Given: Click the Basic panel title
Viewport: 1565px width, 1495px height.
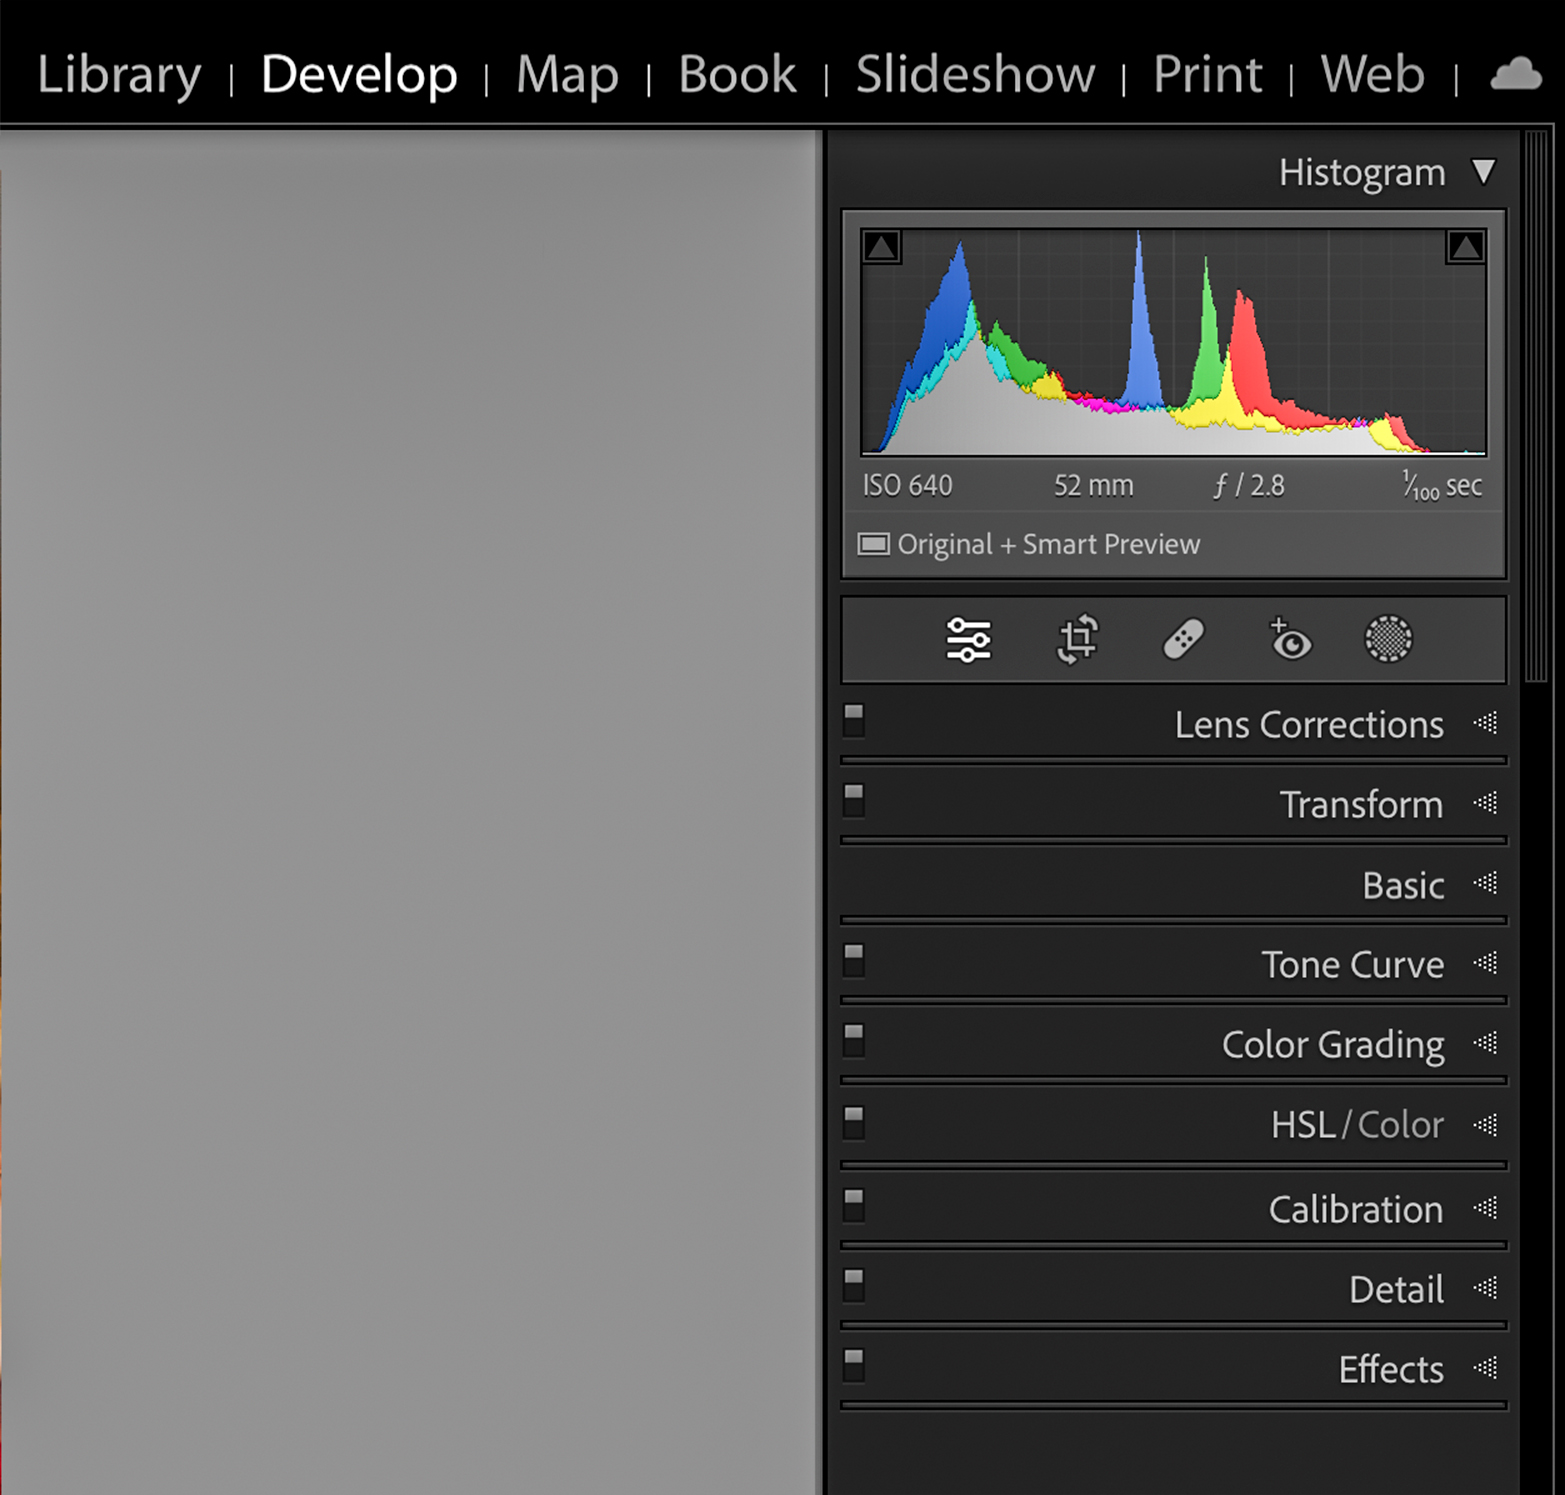Looking at the screenshot, I should tap(1403, 885).
